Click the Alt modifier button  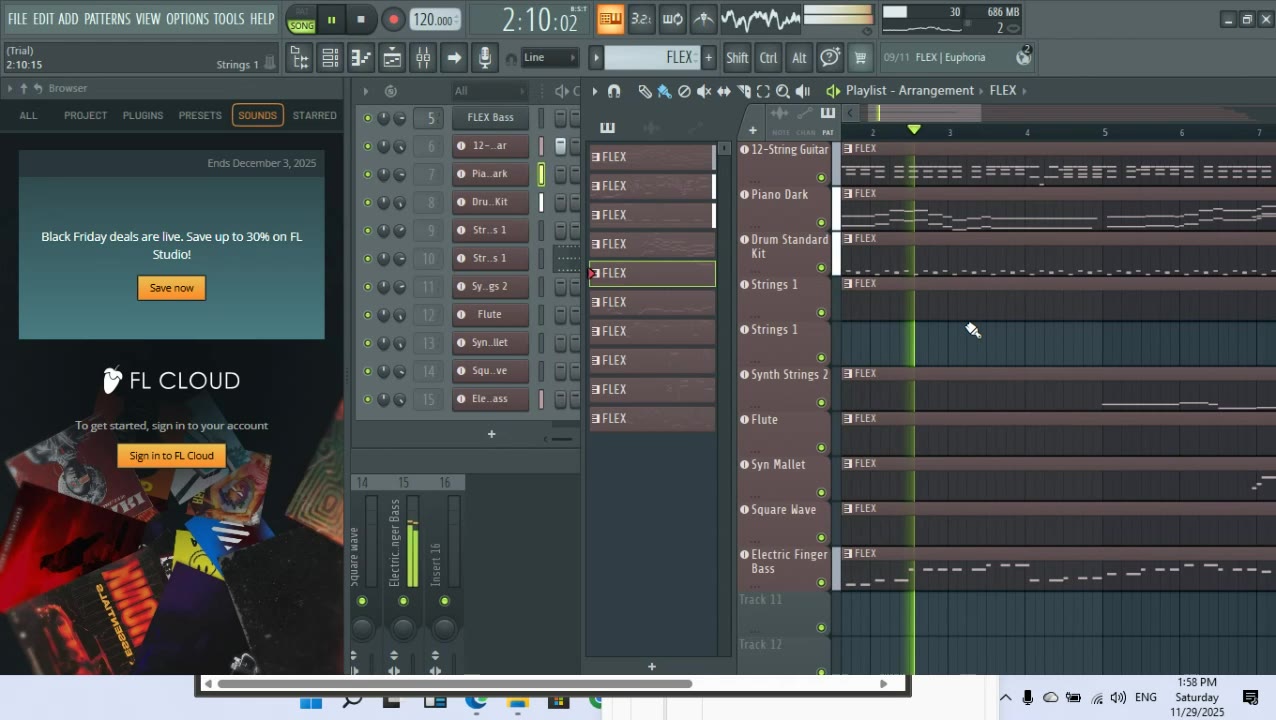tap(799, 58)
